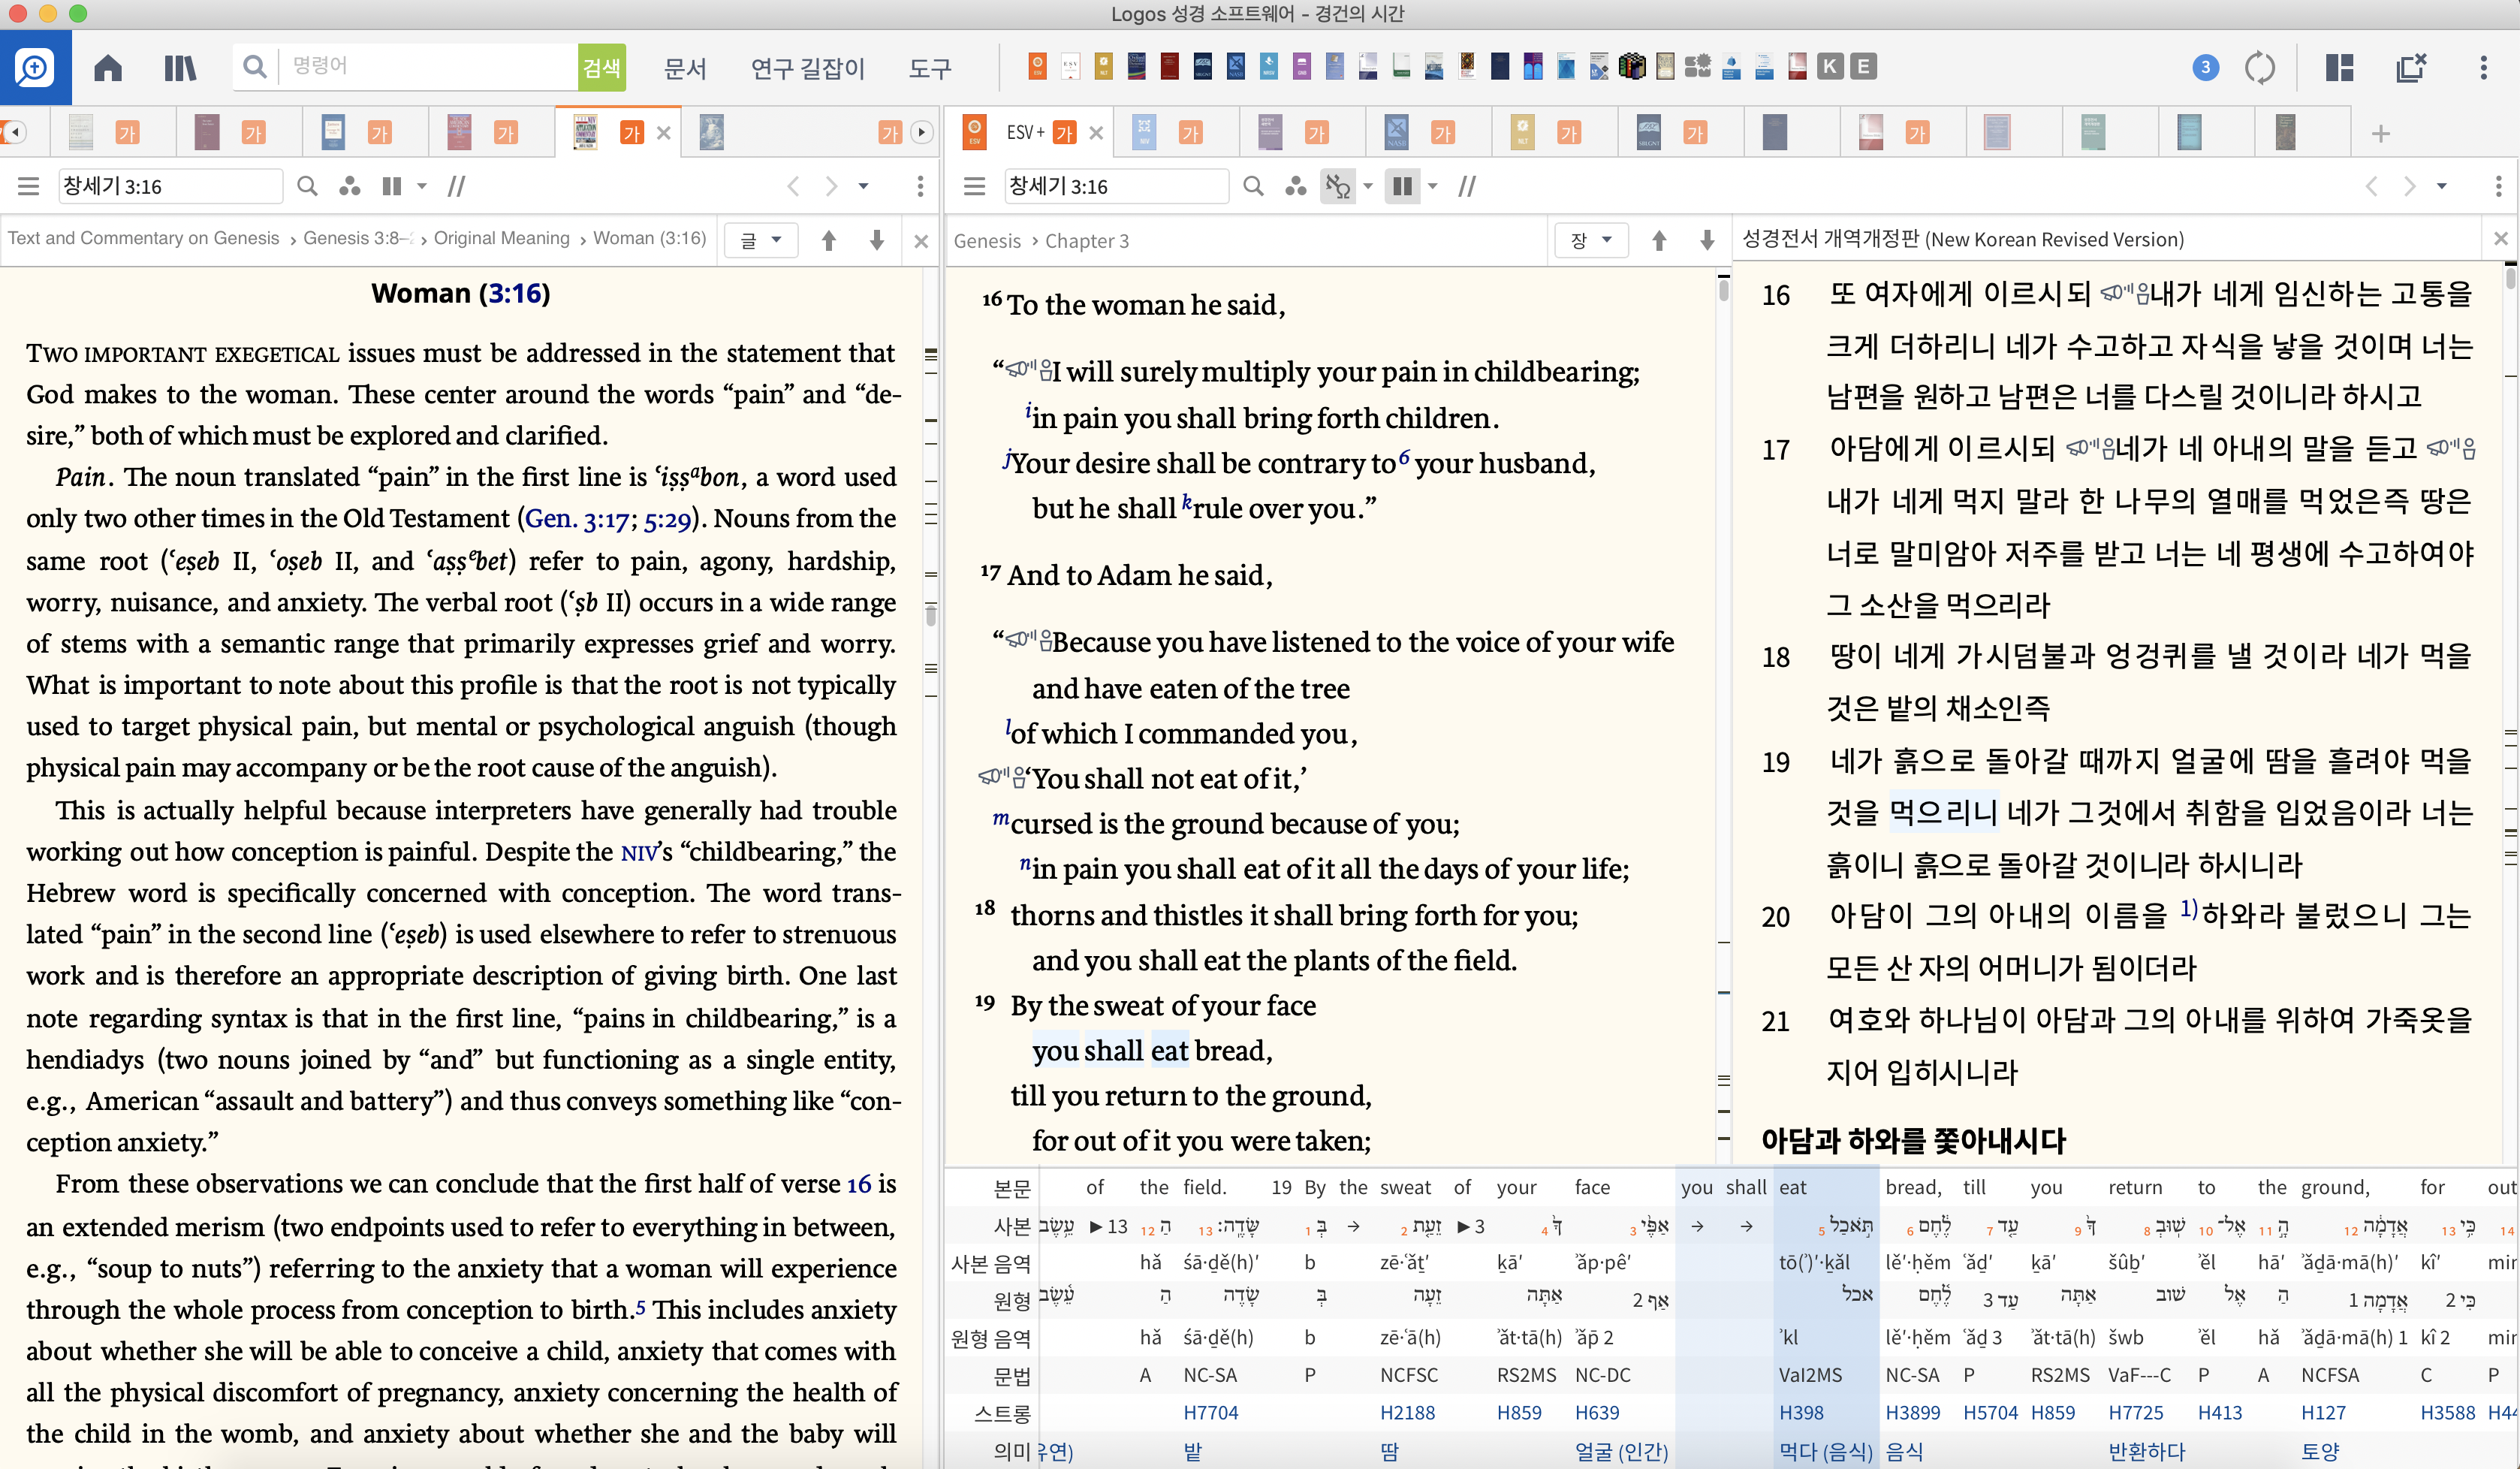Open the Library icon in the top toolbar
2520x1469 pixels.
180,68
